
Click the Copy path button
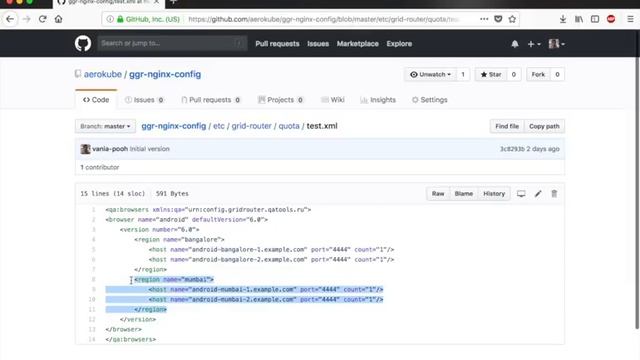[544, 126]
